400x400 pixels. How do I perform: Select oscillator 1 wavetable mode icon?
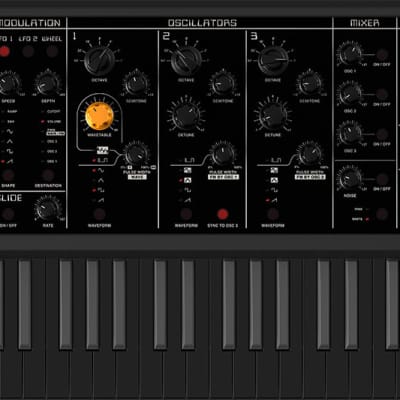[x=102, y=150]
